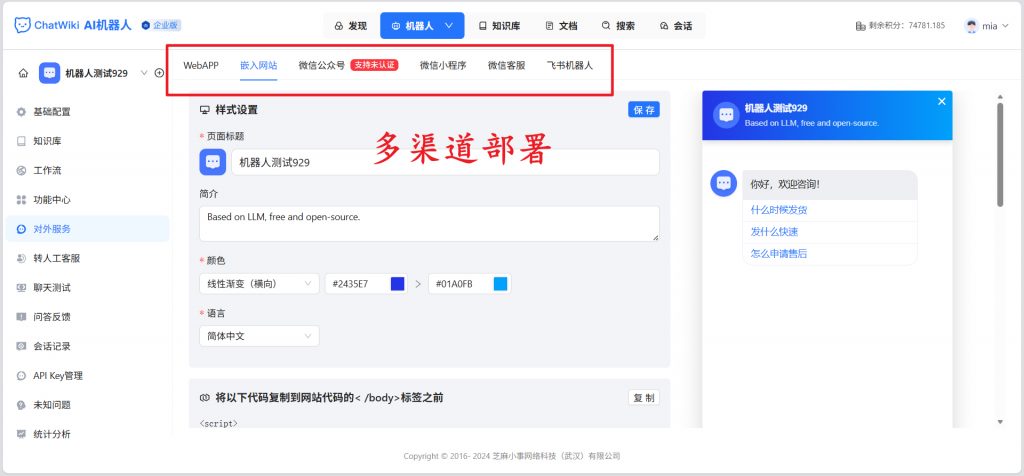Open the 机器人 top navigation dropdown
The height and width of the screenshot is (476, 1024).
coord(422,26)
